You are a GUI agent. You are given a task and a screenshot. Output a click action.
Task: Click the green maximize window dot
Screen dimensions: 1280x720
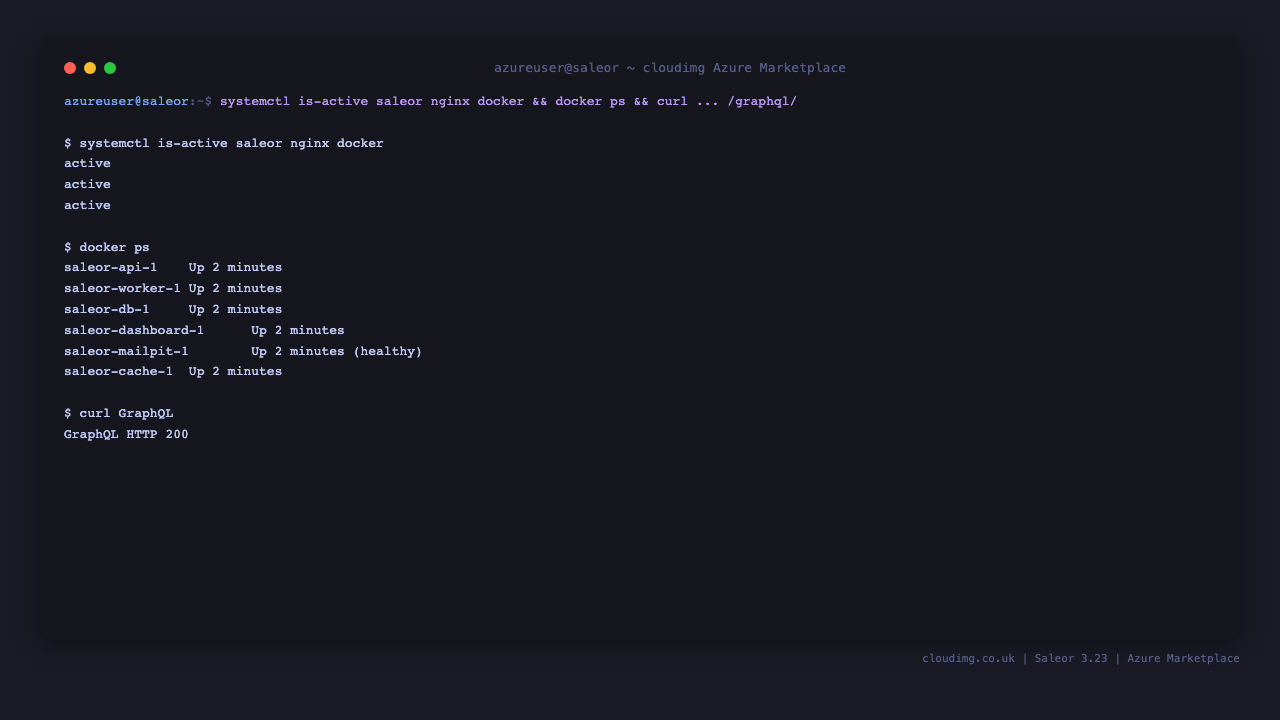[x=110, y=68]
